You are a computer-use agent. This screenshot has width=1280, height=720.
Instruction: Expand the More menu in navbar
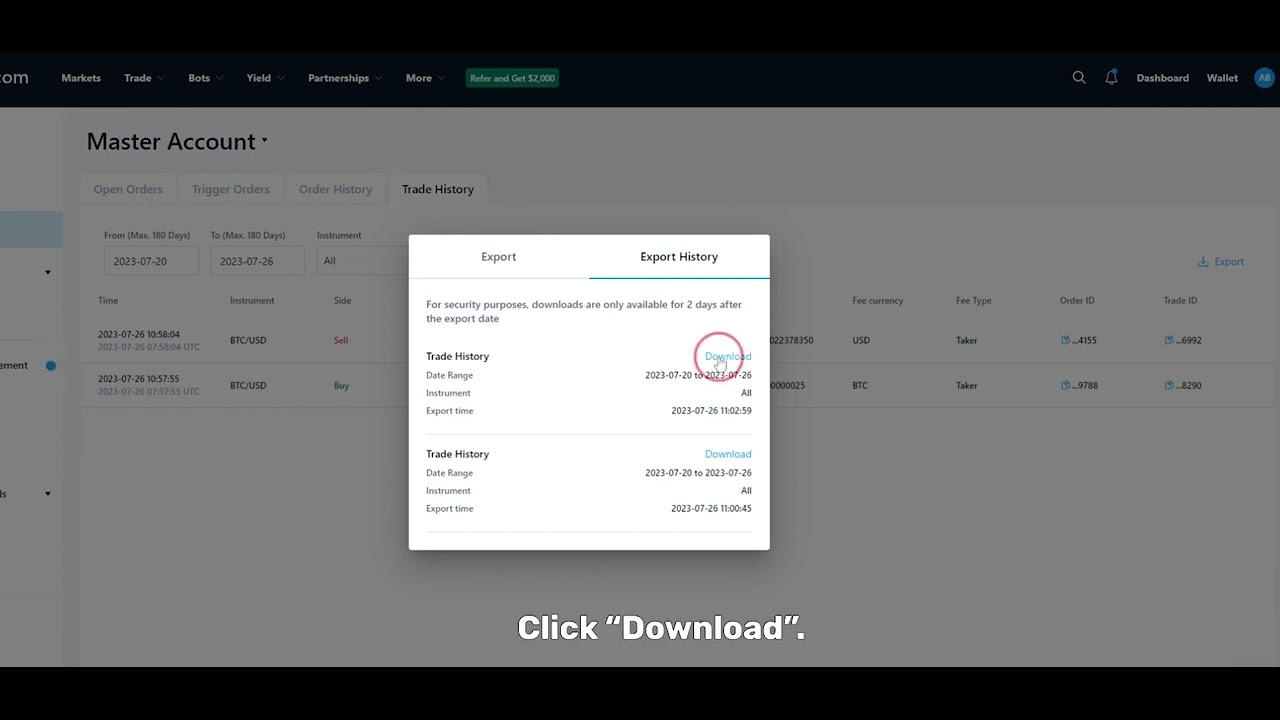coord(426,78)
